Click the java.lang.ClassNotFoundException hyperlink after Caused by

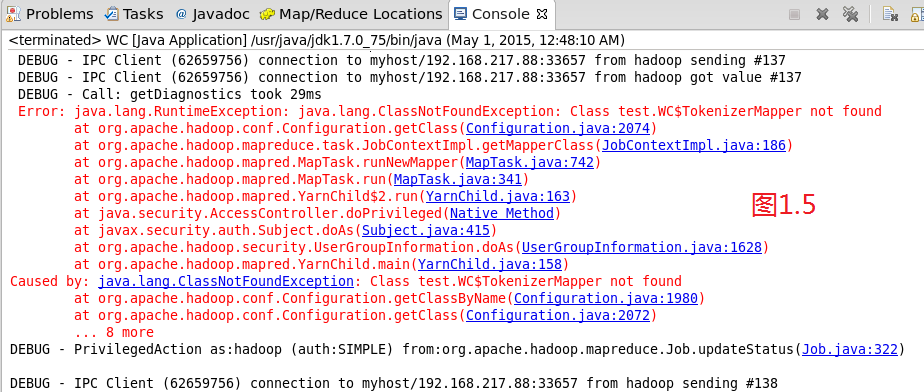(x=226, y=281)
